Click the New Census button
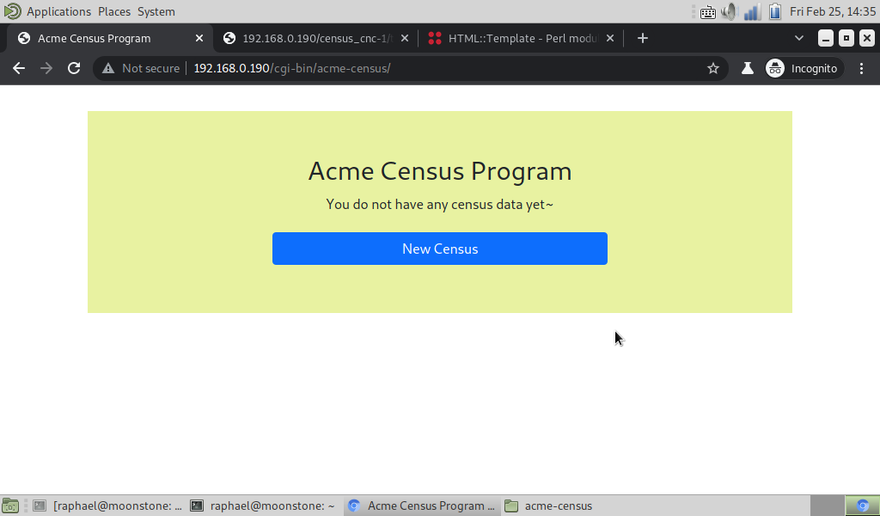 [x=439, y=249]
